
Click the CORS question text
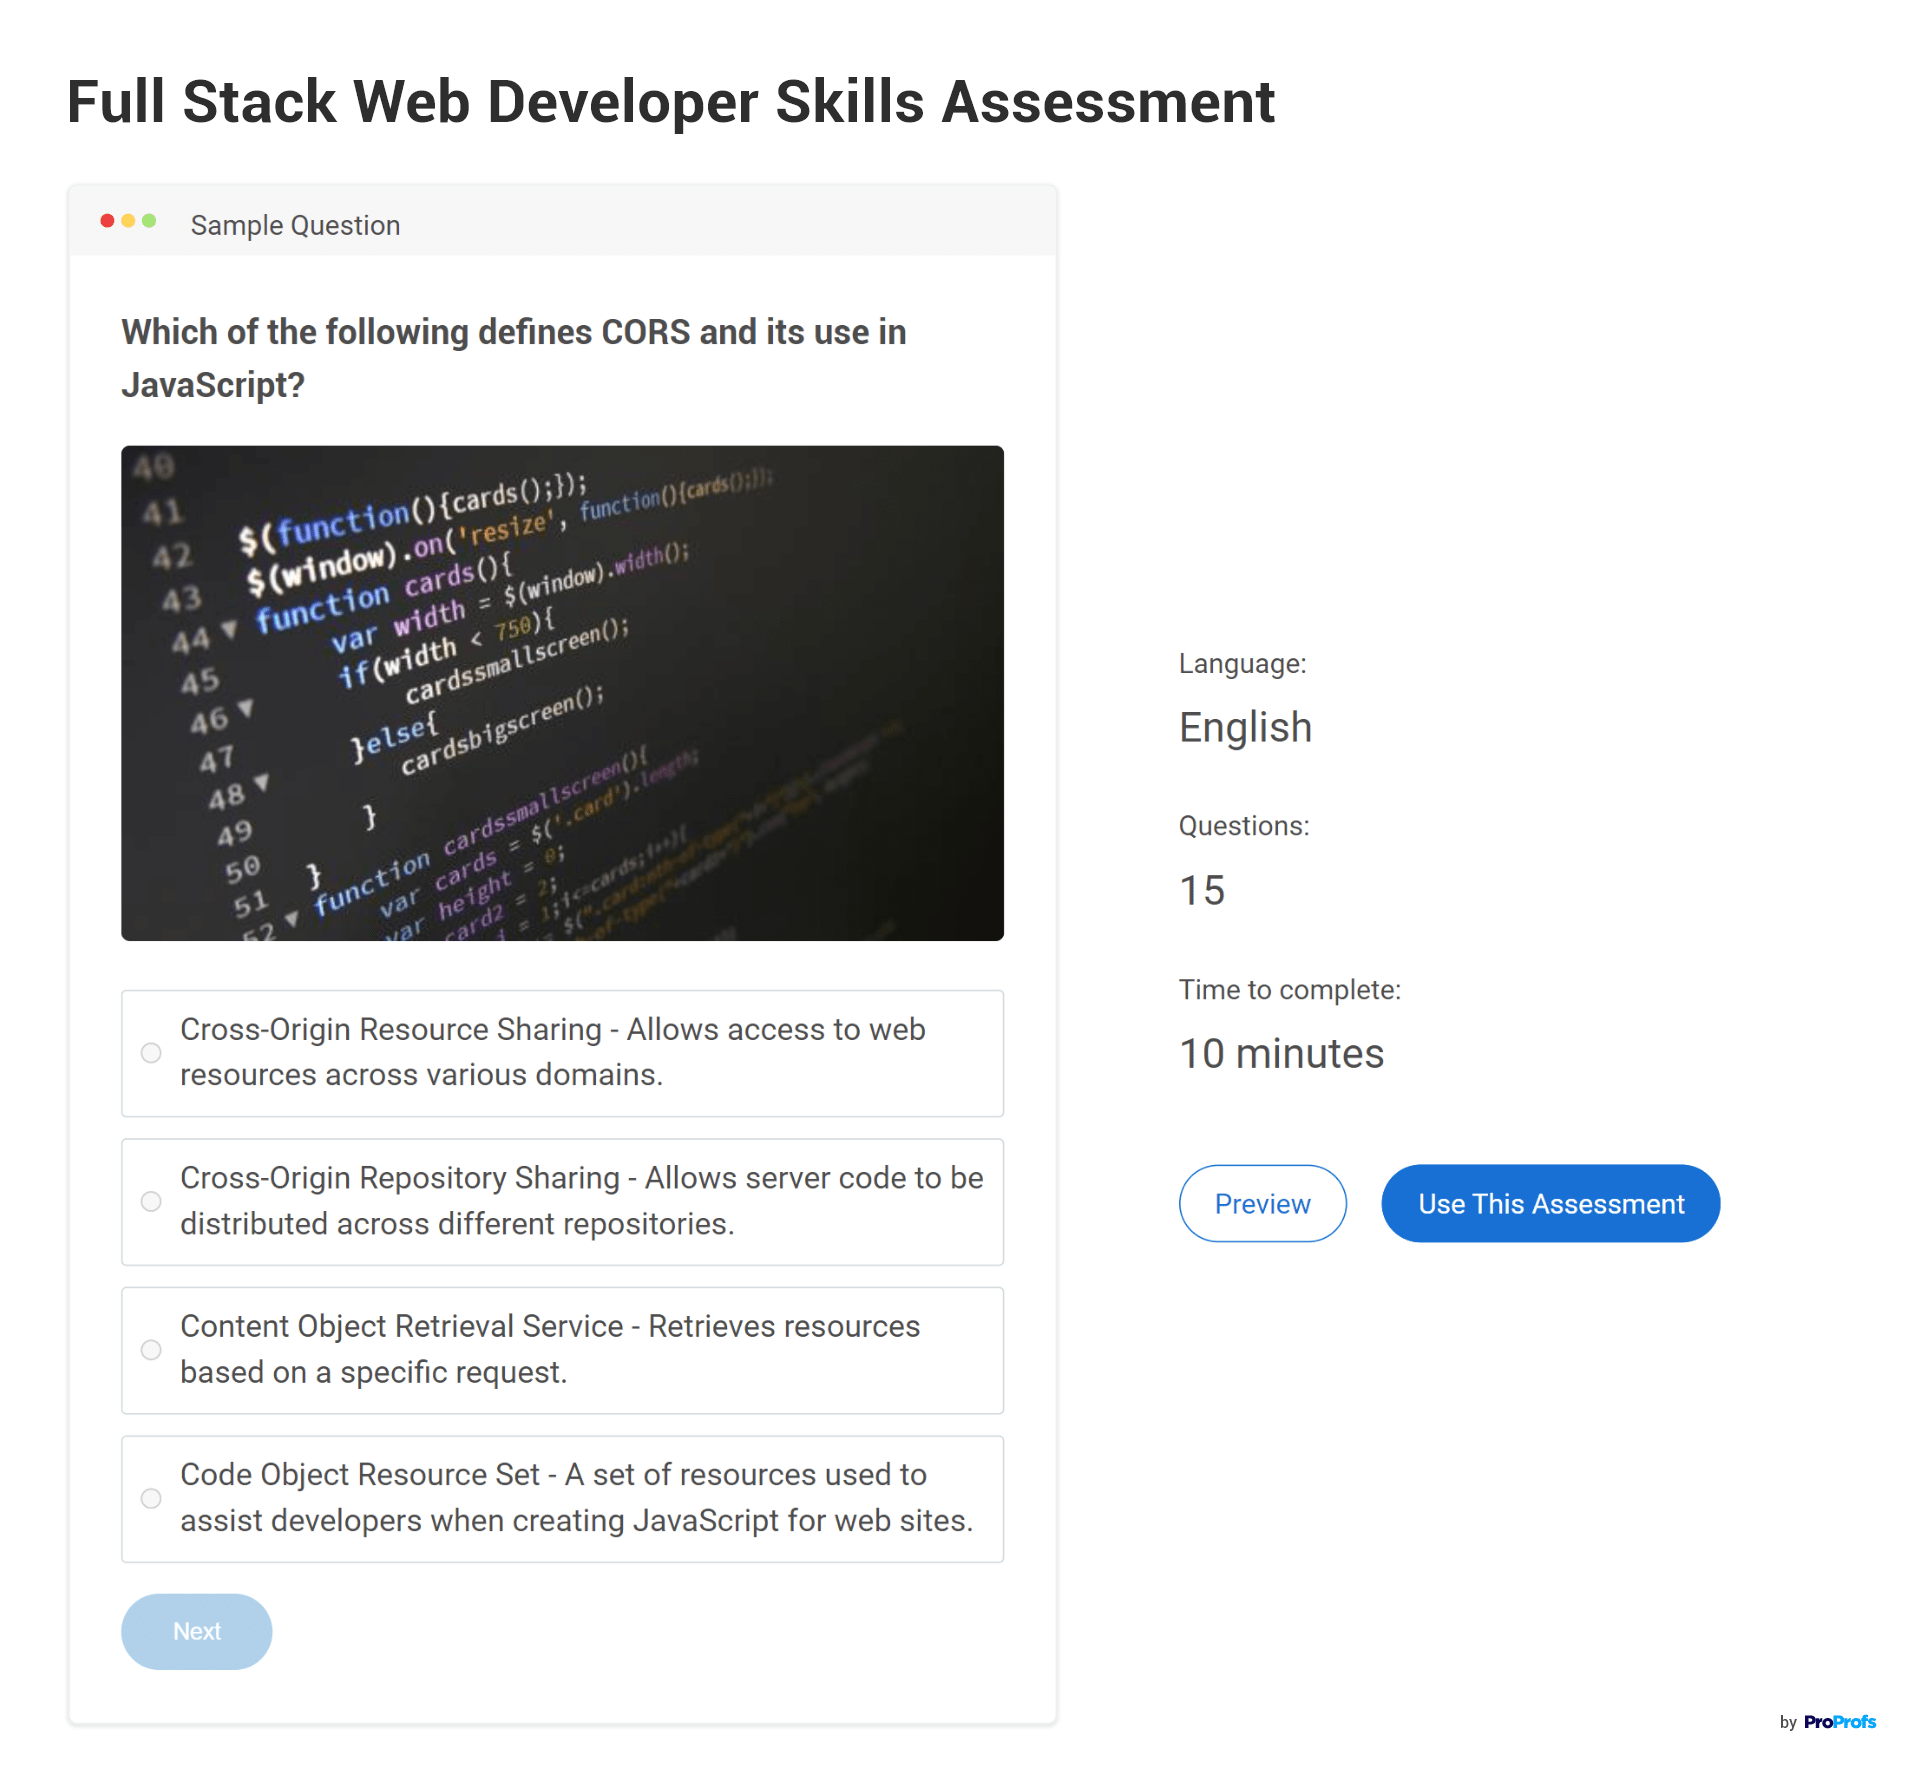513,358
